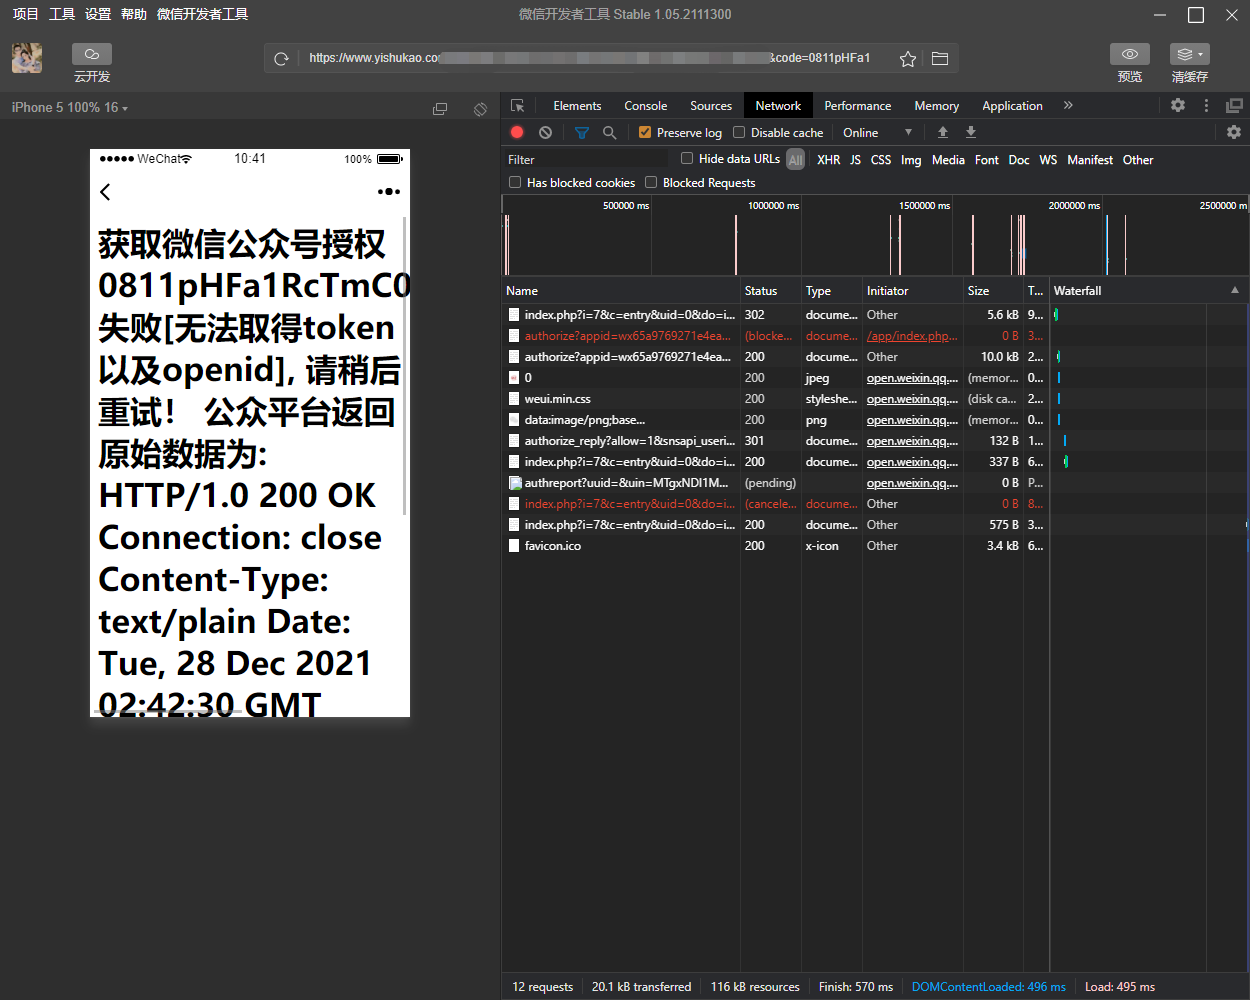Click the import HAR upload arrow icon

tap(943, 132)
